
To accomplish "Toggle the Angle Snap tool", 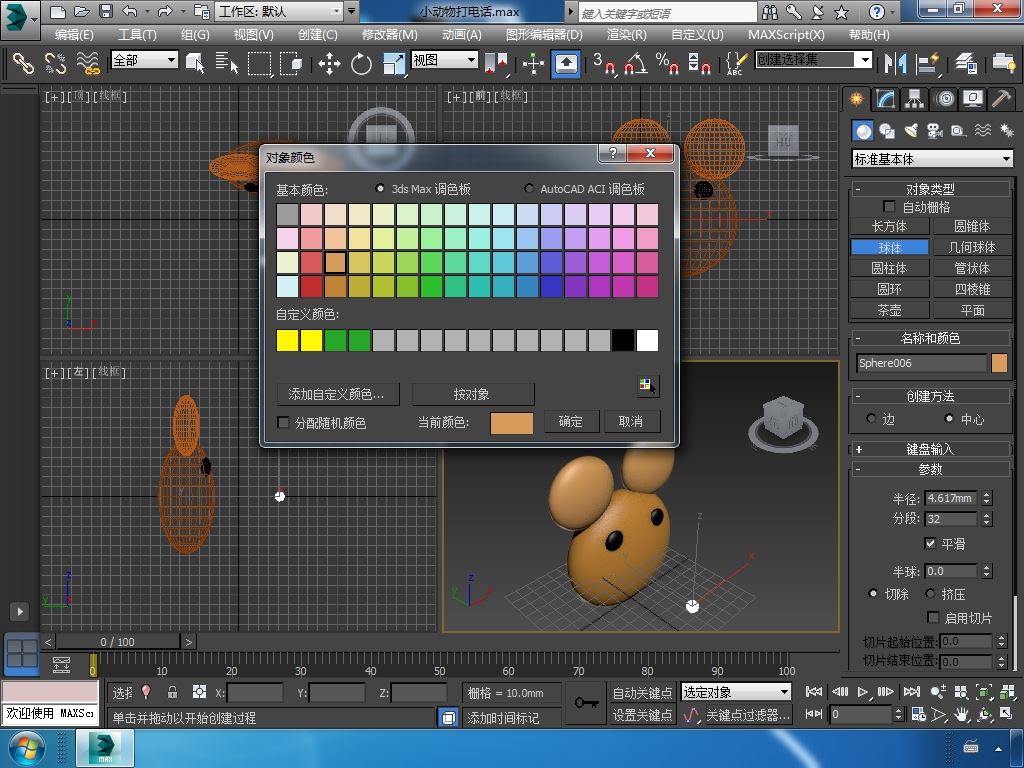I will (636, 63).
